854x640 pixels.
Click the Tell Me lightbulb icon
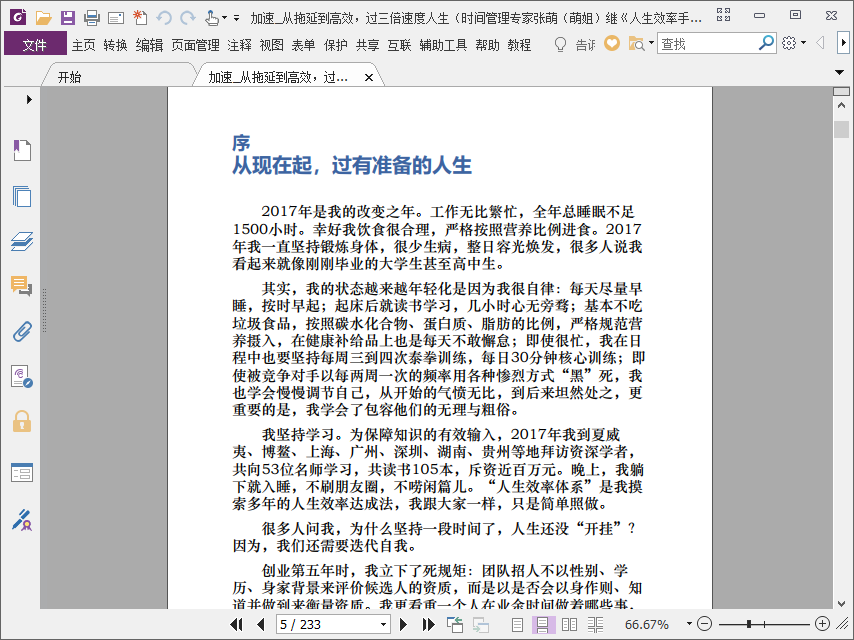[560, 44]
